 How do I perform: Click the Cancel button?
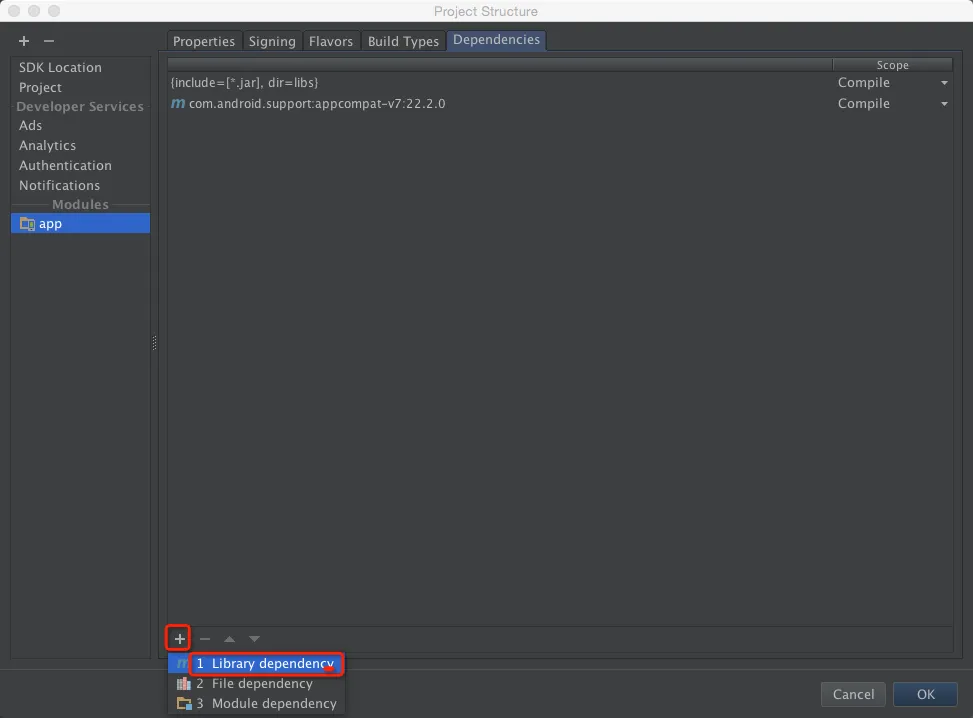(x=853, y=694)
